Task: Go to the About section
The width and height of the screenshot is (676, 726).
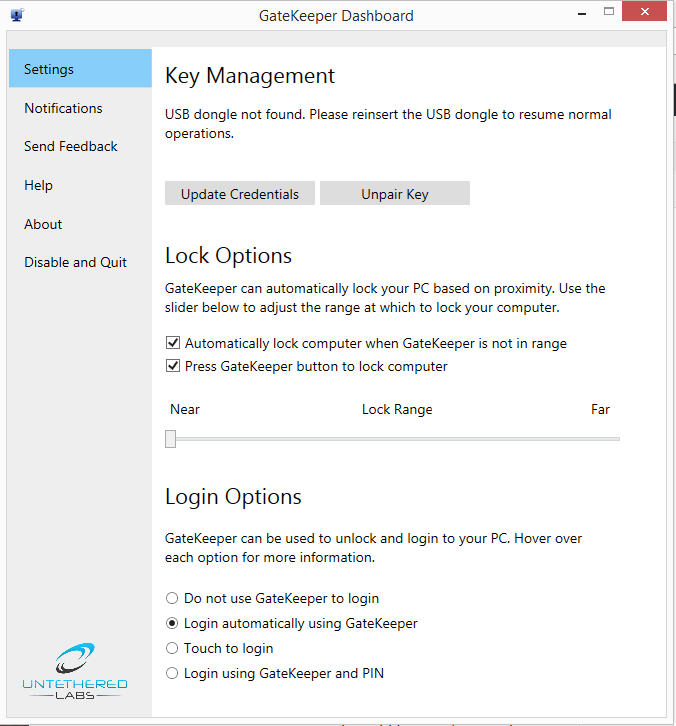Action: pyautogui.click(x=43, y=224)
